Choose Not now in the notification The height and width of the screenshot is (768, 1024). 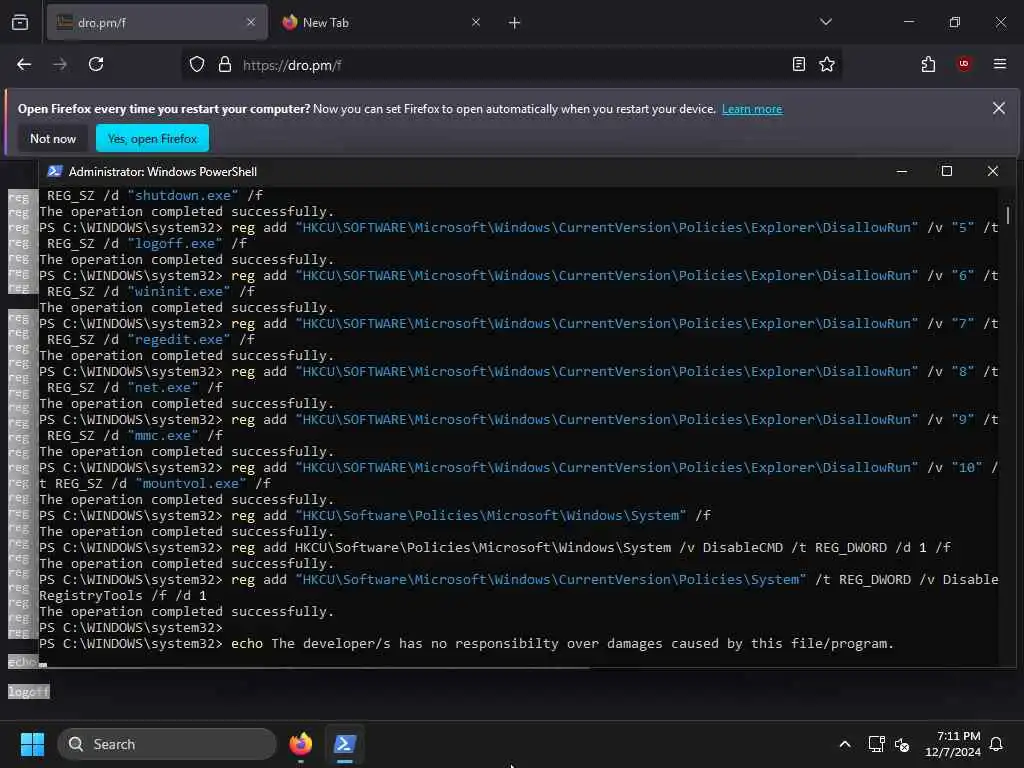click(x=53, y=138)
